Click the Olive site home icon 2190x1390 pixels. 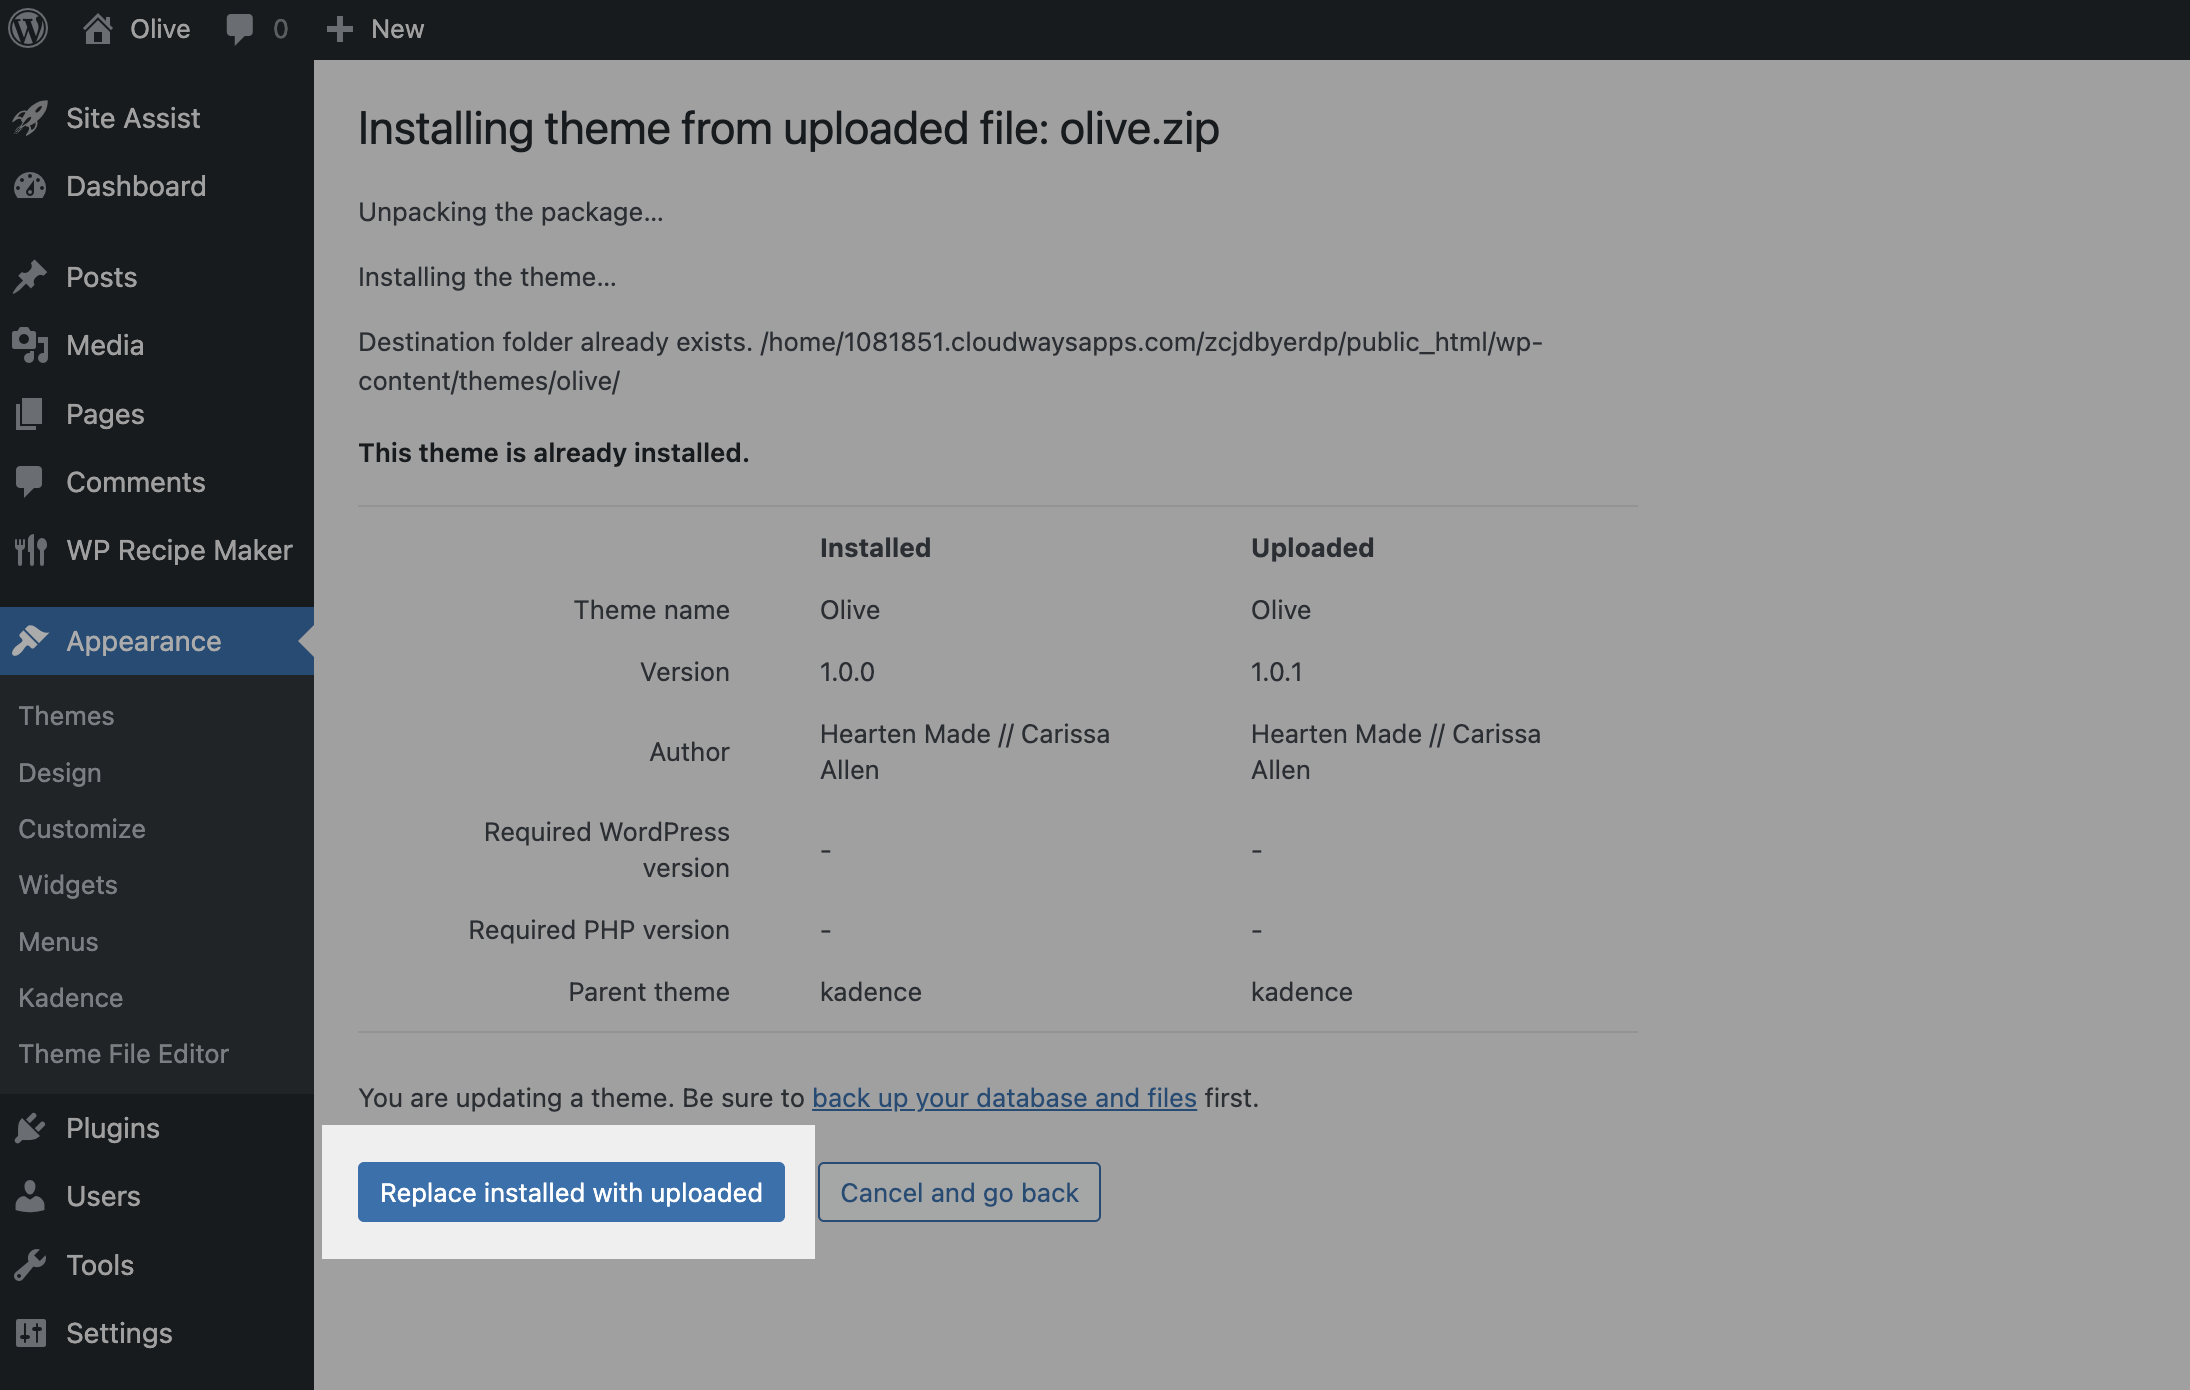98,28
